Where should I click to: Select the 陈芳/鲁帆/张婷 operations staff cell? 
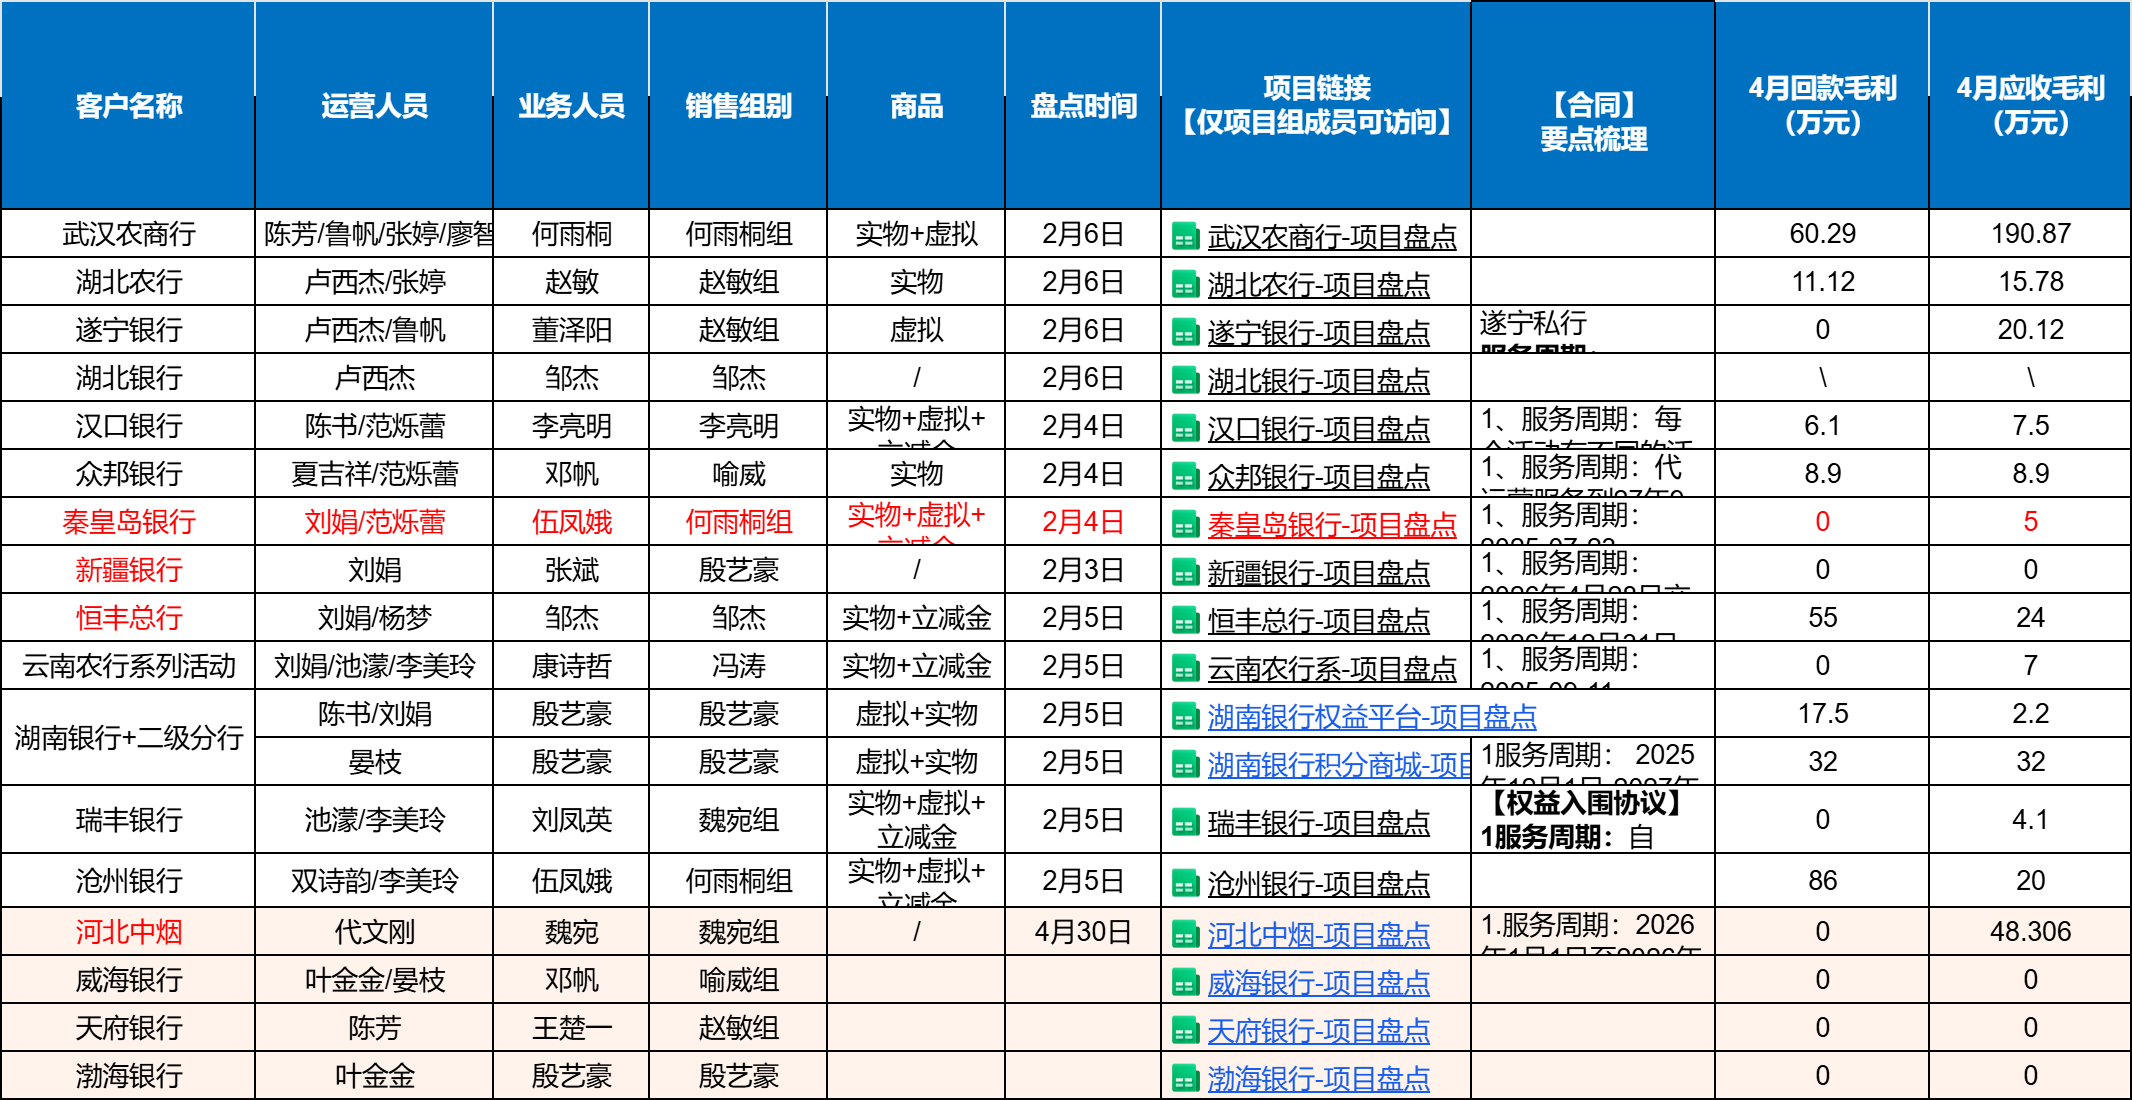tap(374, 234)
